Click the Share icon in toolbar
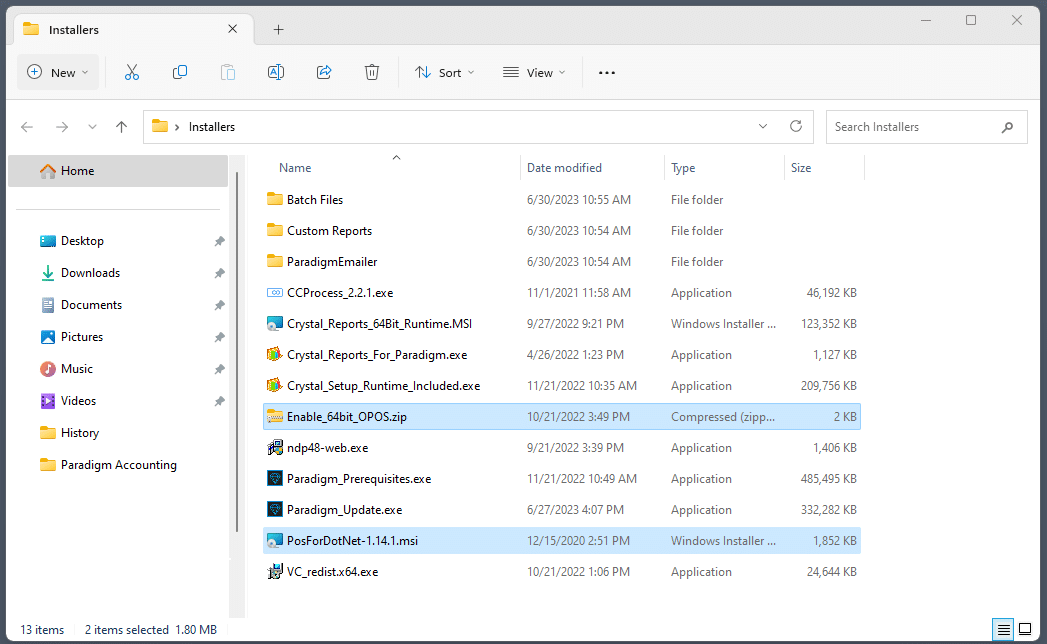This screenshot has height=644, width=1047. pyautogui.click(x=324, y=72)
